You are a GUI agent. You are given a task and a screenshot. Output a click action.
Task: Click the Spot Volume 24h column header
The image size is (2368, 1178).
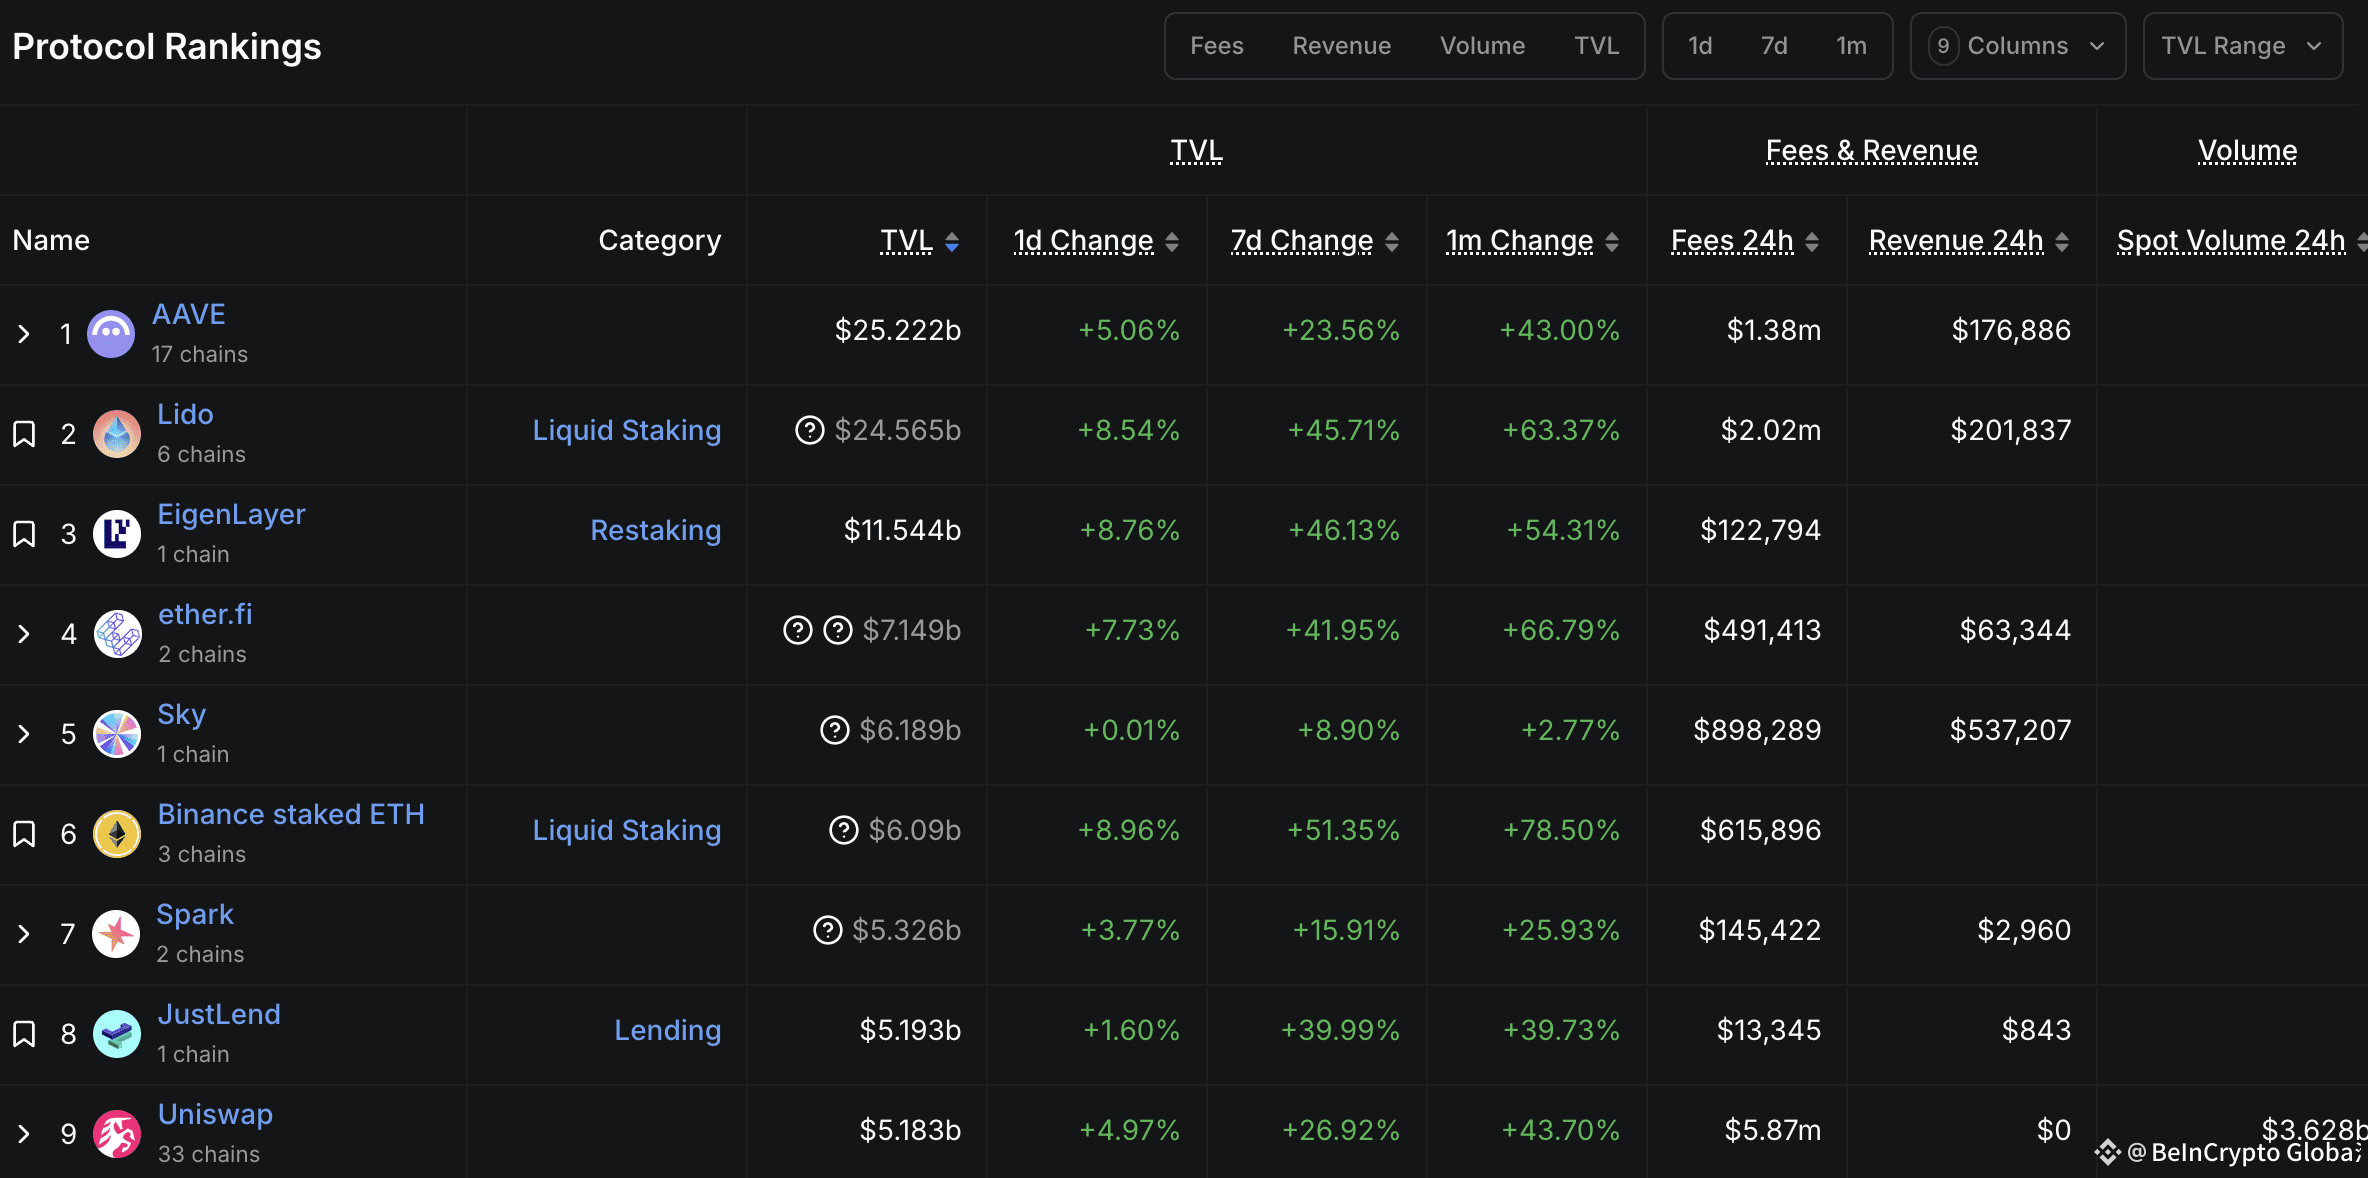tap(2231, 241)
